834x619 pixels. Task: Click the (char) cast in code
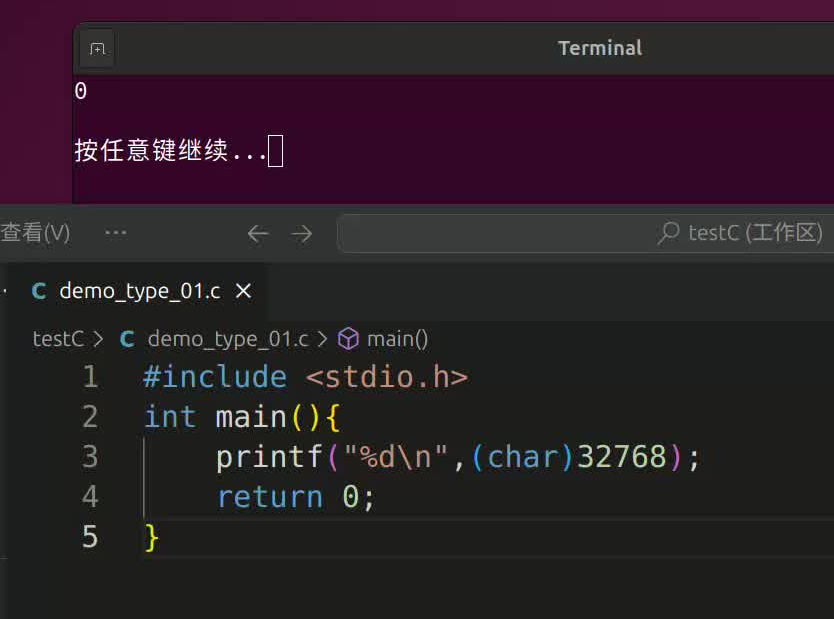522,457
